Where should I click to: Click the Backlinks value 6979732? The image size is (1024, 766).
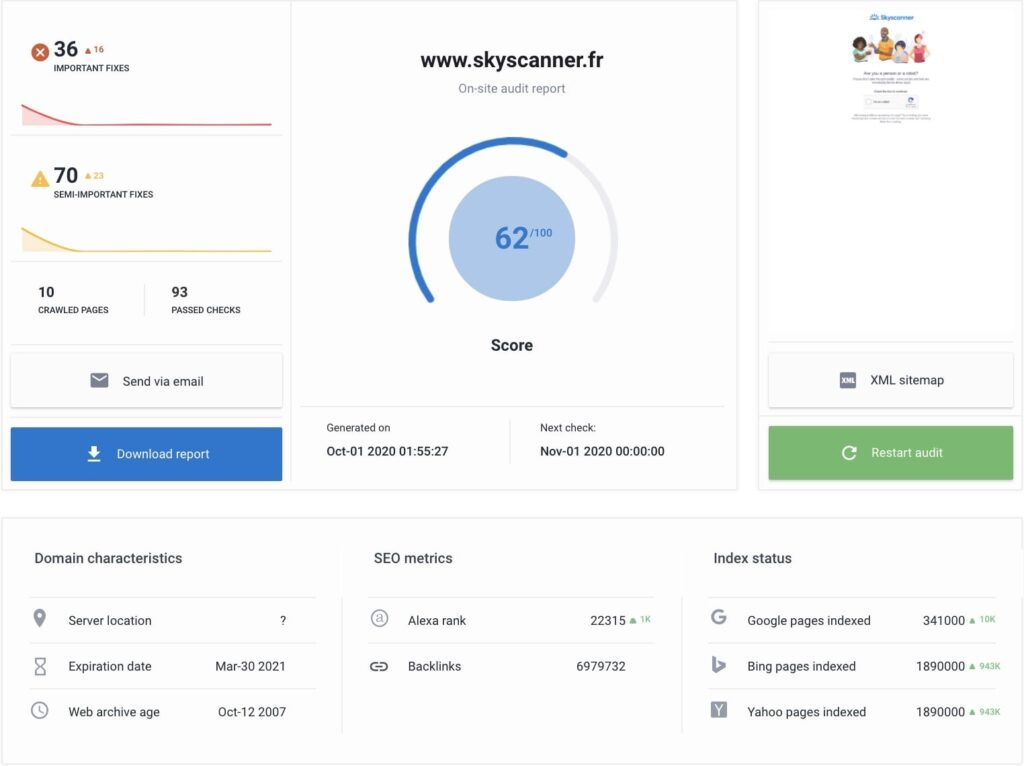pos(601,666)
